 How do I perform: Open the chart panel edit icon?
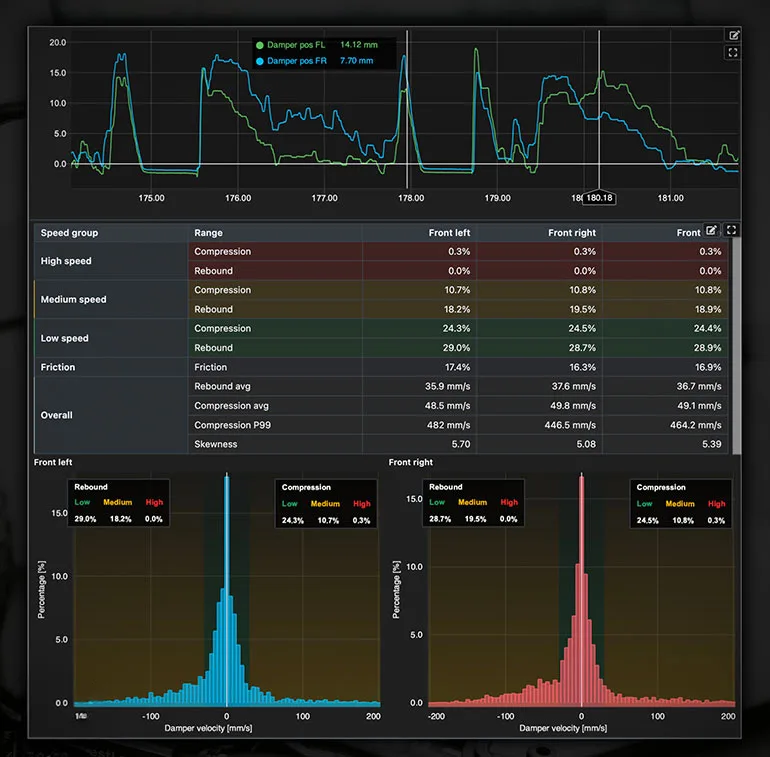click(x=734, y=35)
